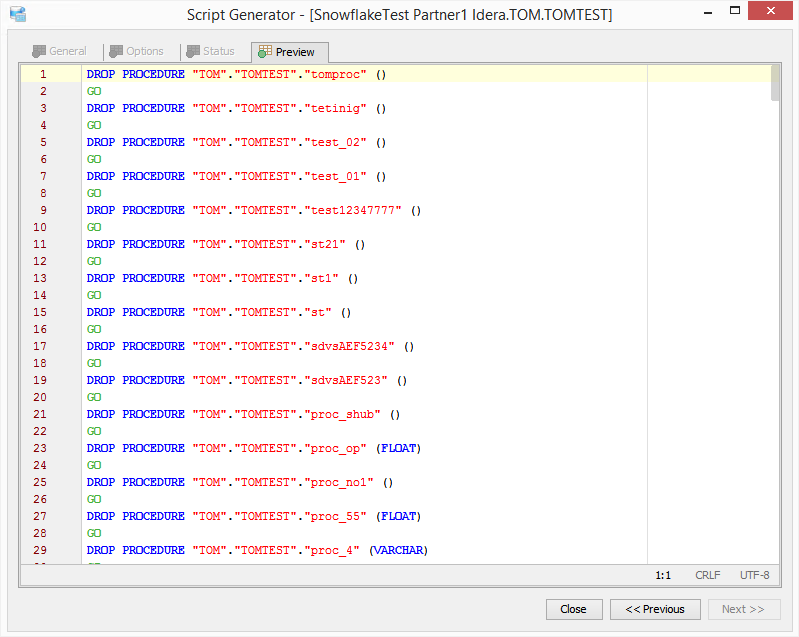Click the CRLF line ending indicator

708,575
